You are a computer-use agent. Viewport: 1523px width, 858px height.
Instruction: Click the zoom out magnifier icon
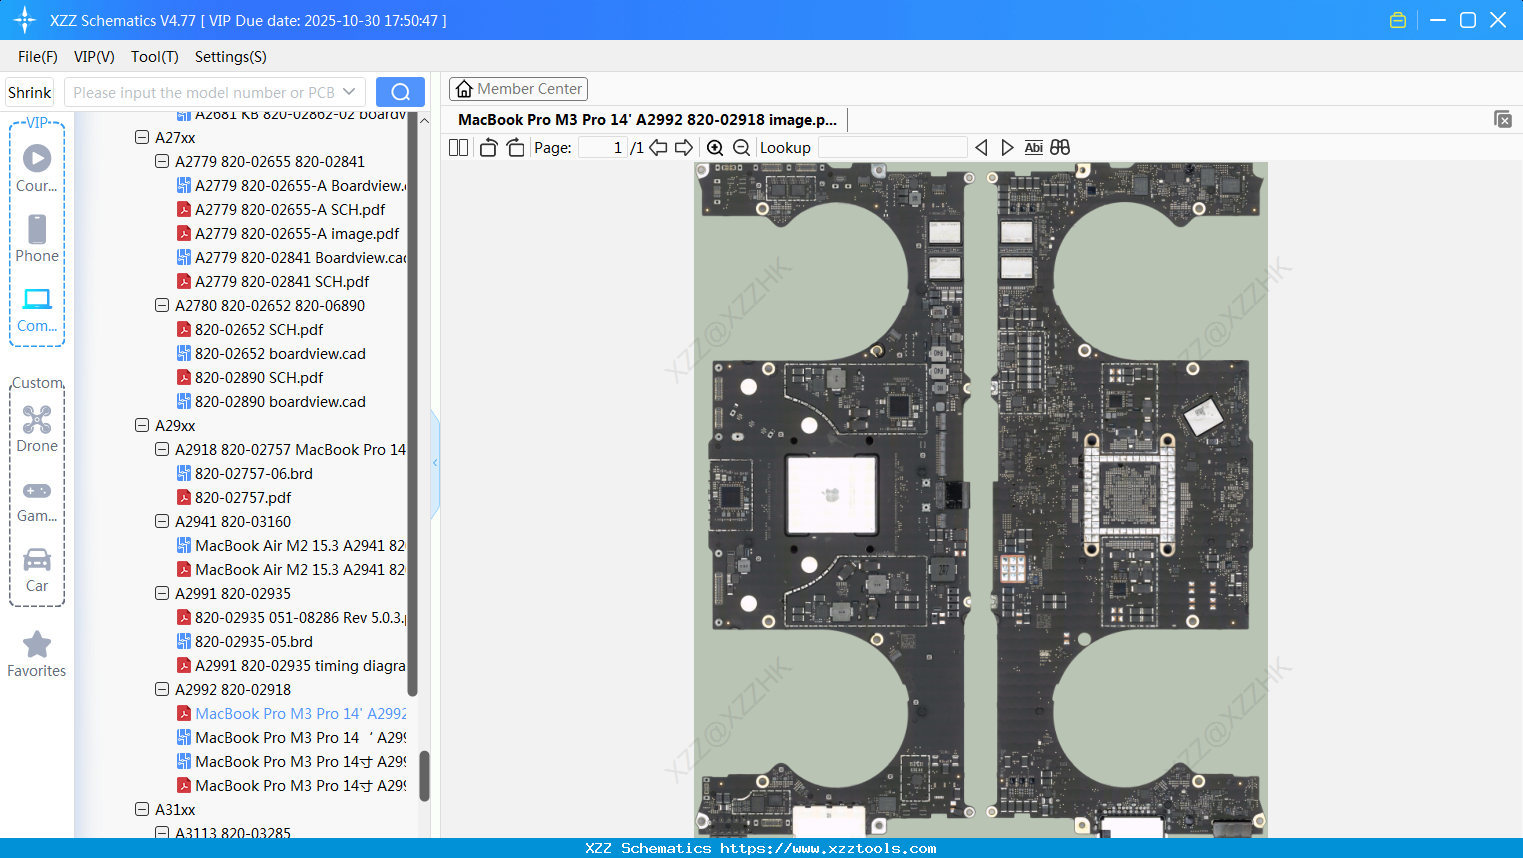pyautogui.click(x=741, y=148)
